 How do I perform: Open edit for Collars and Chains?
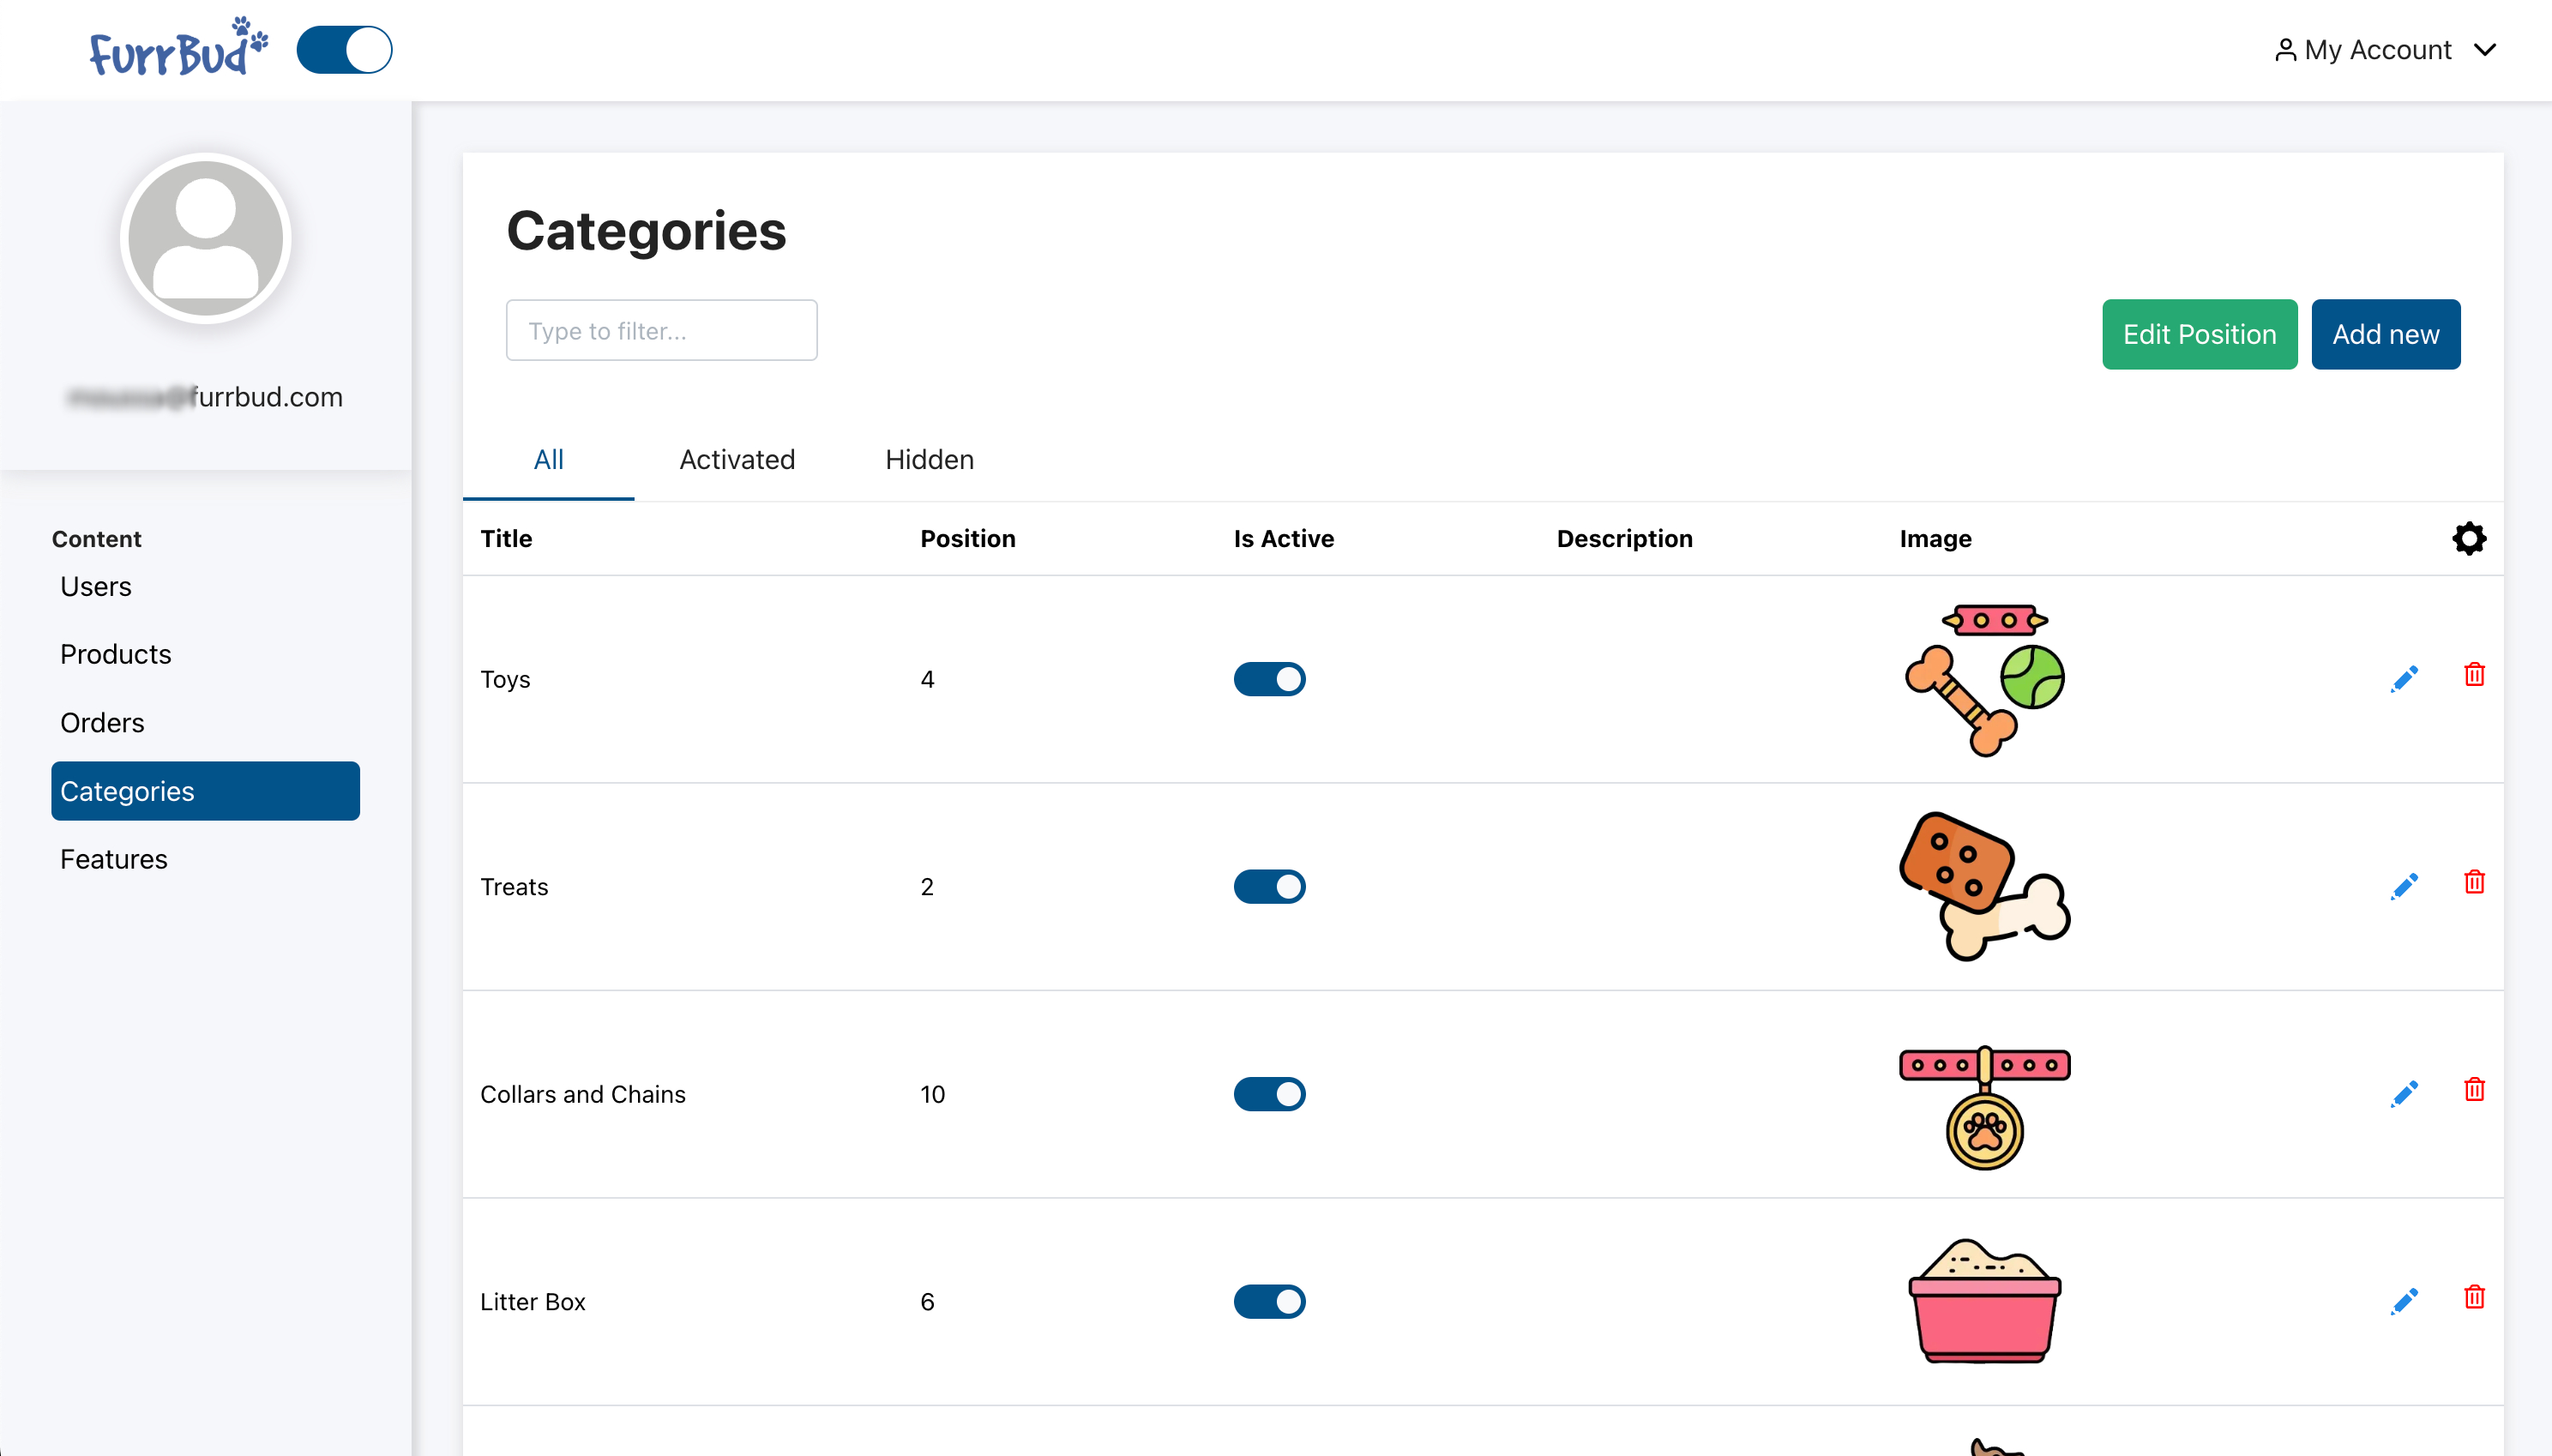tap(2404, 1094)
